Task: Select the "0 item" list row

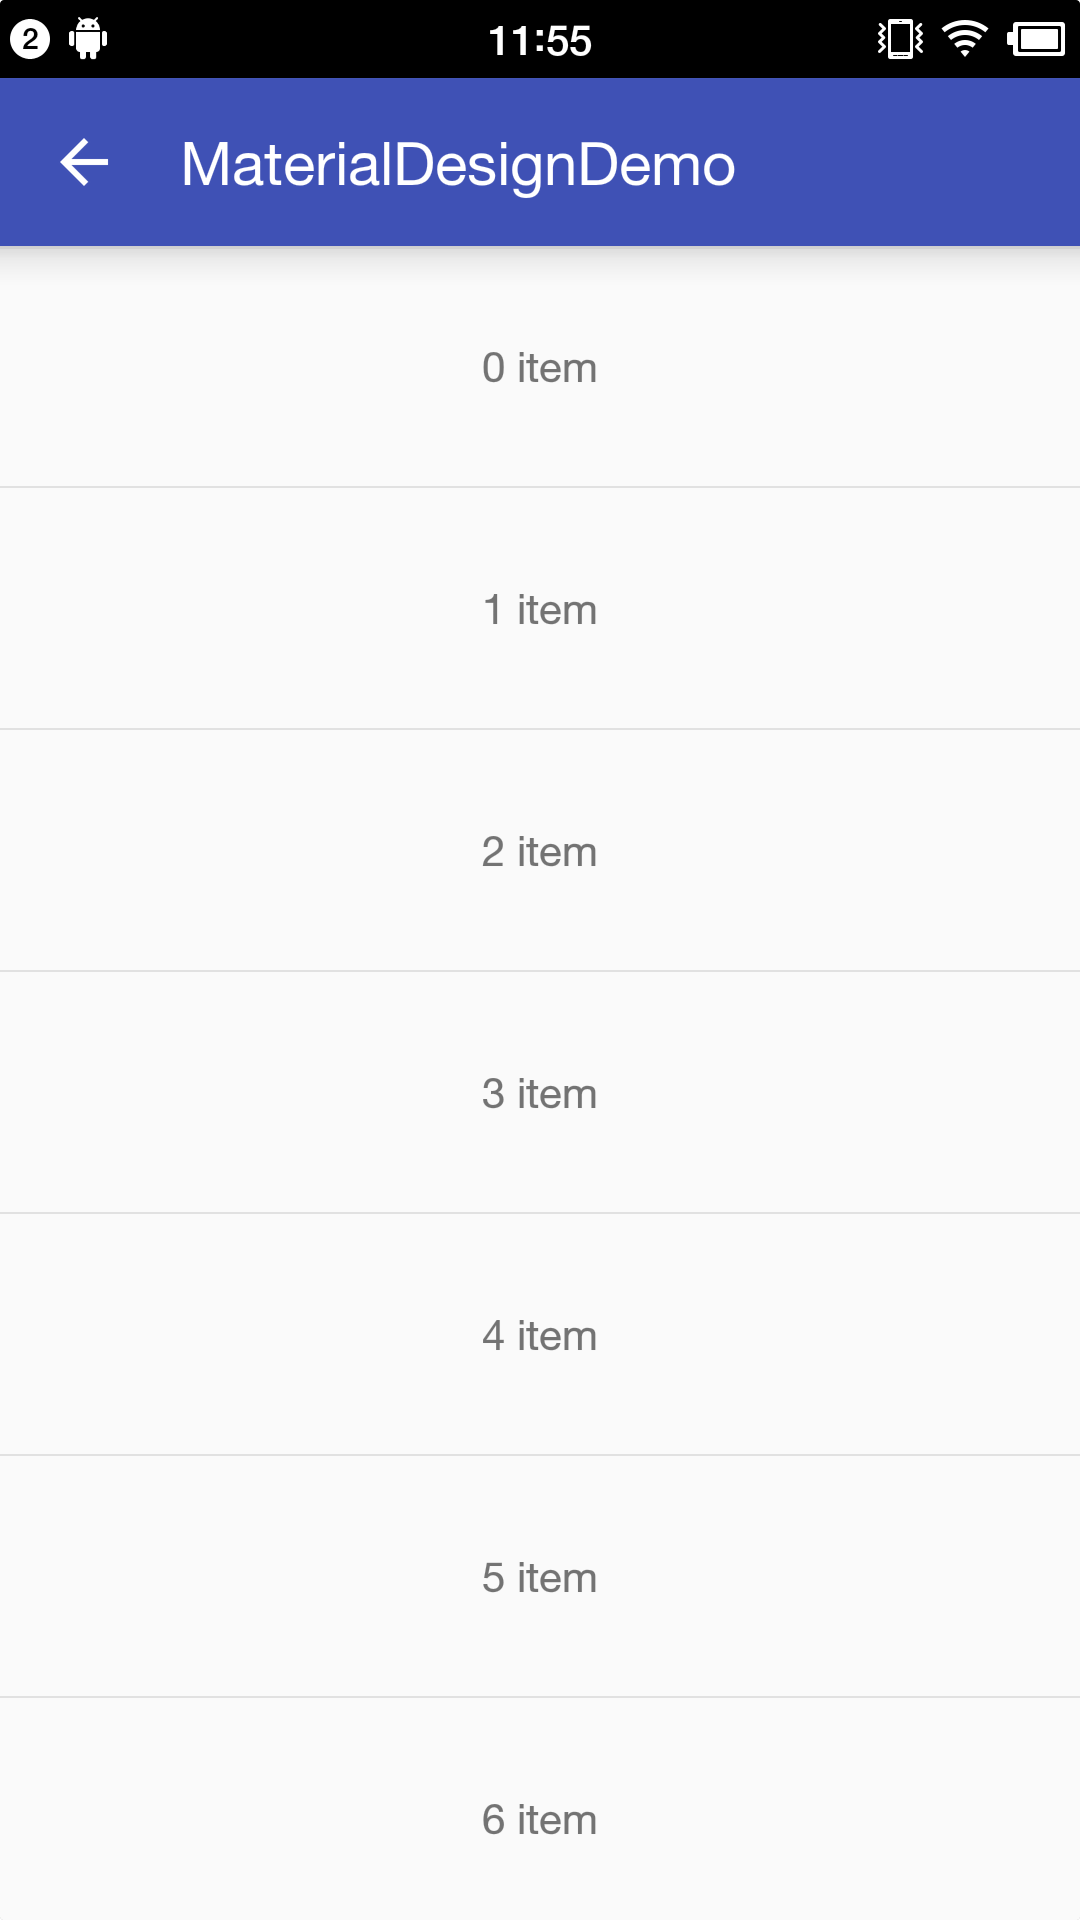Action: tap(540, 368)
